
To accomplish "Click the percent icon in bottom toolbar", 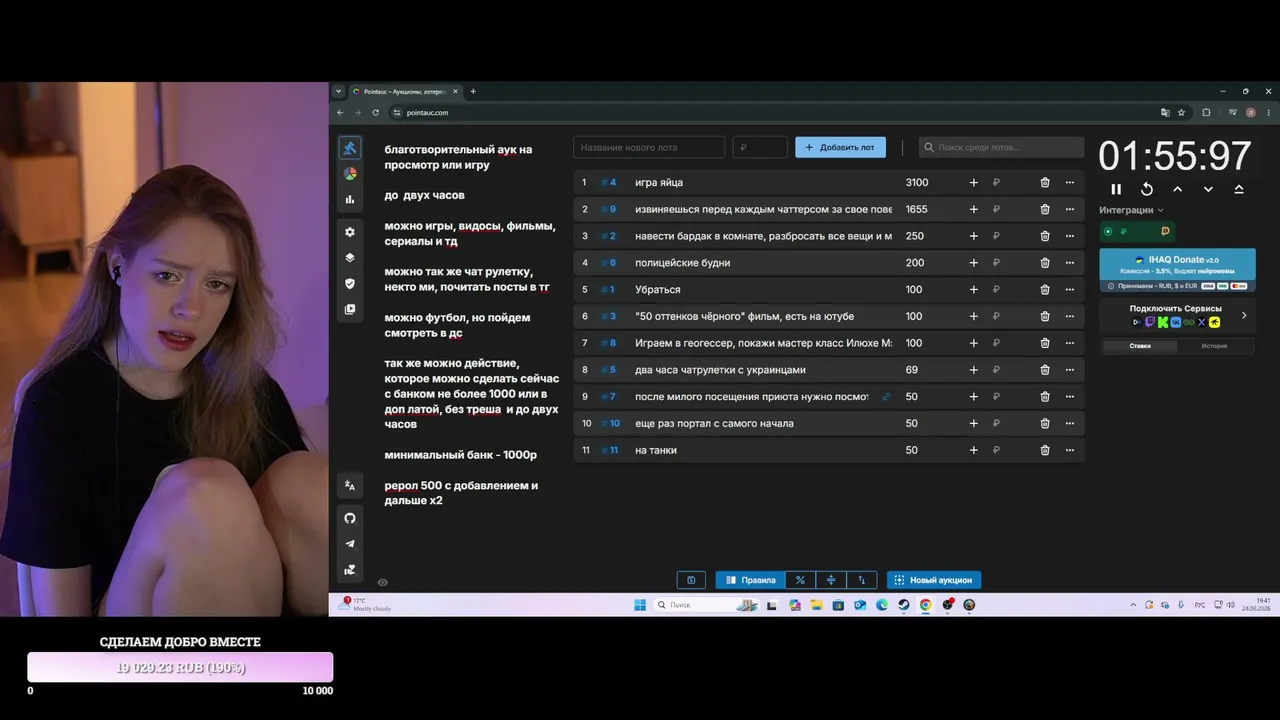I will tap(800, 580).
